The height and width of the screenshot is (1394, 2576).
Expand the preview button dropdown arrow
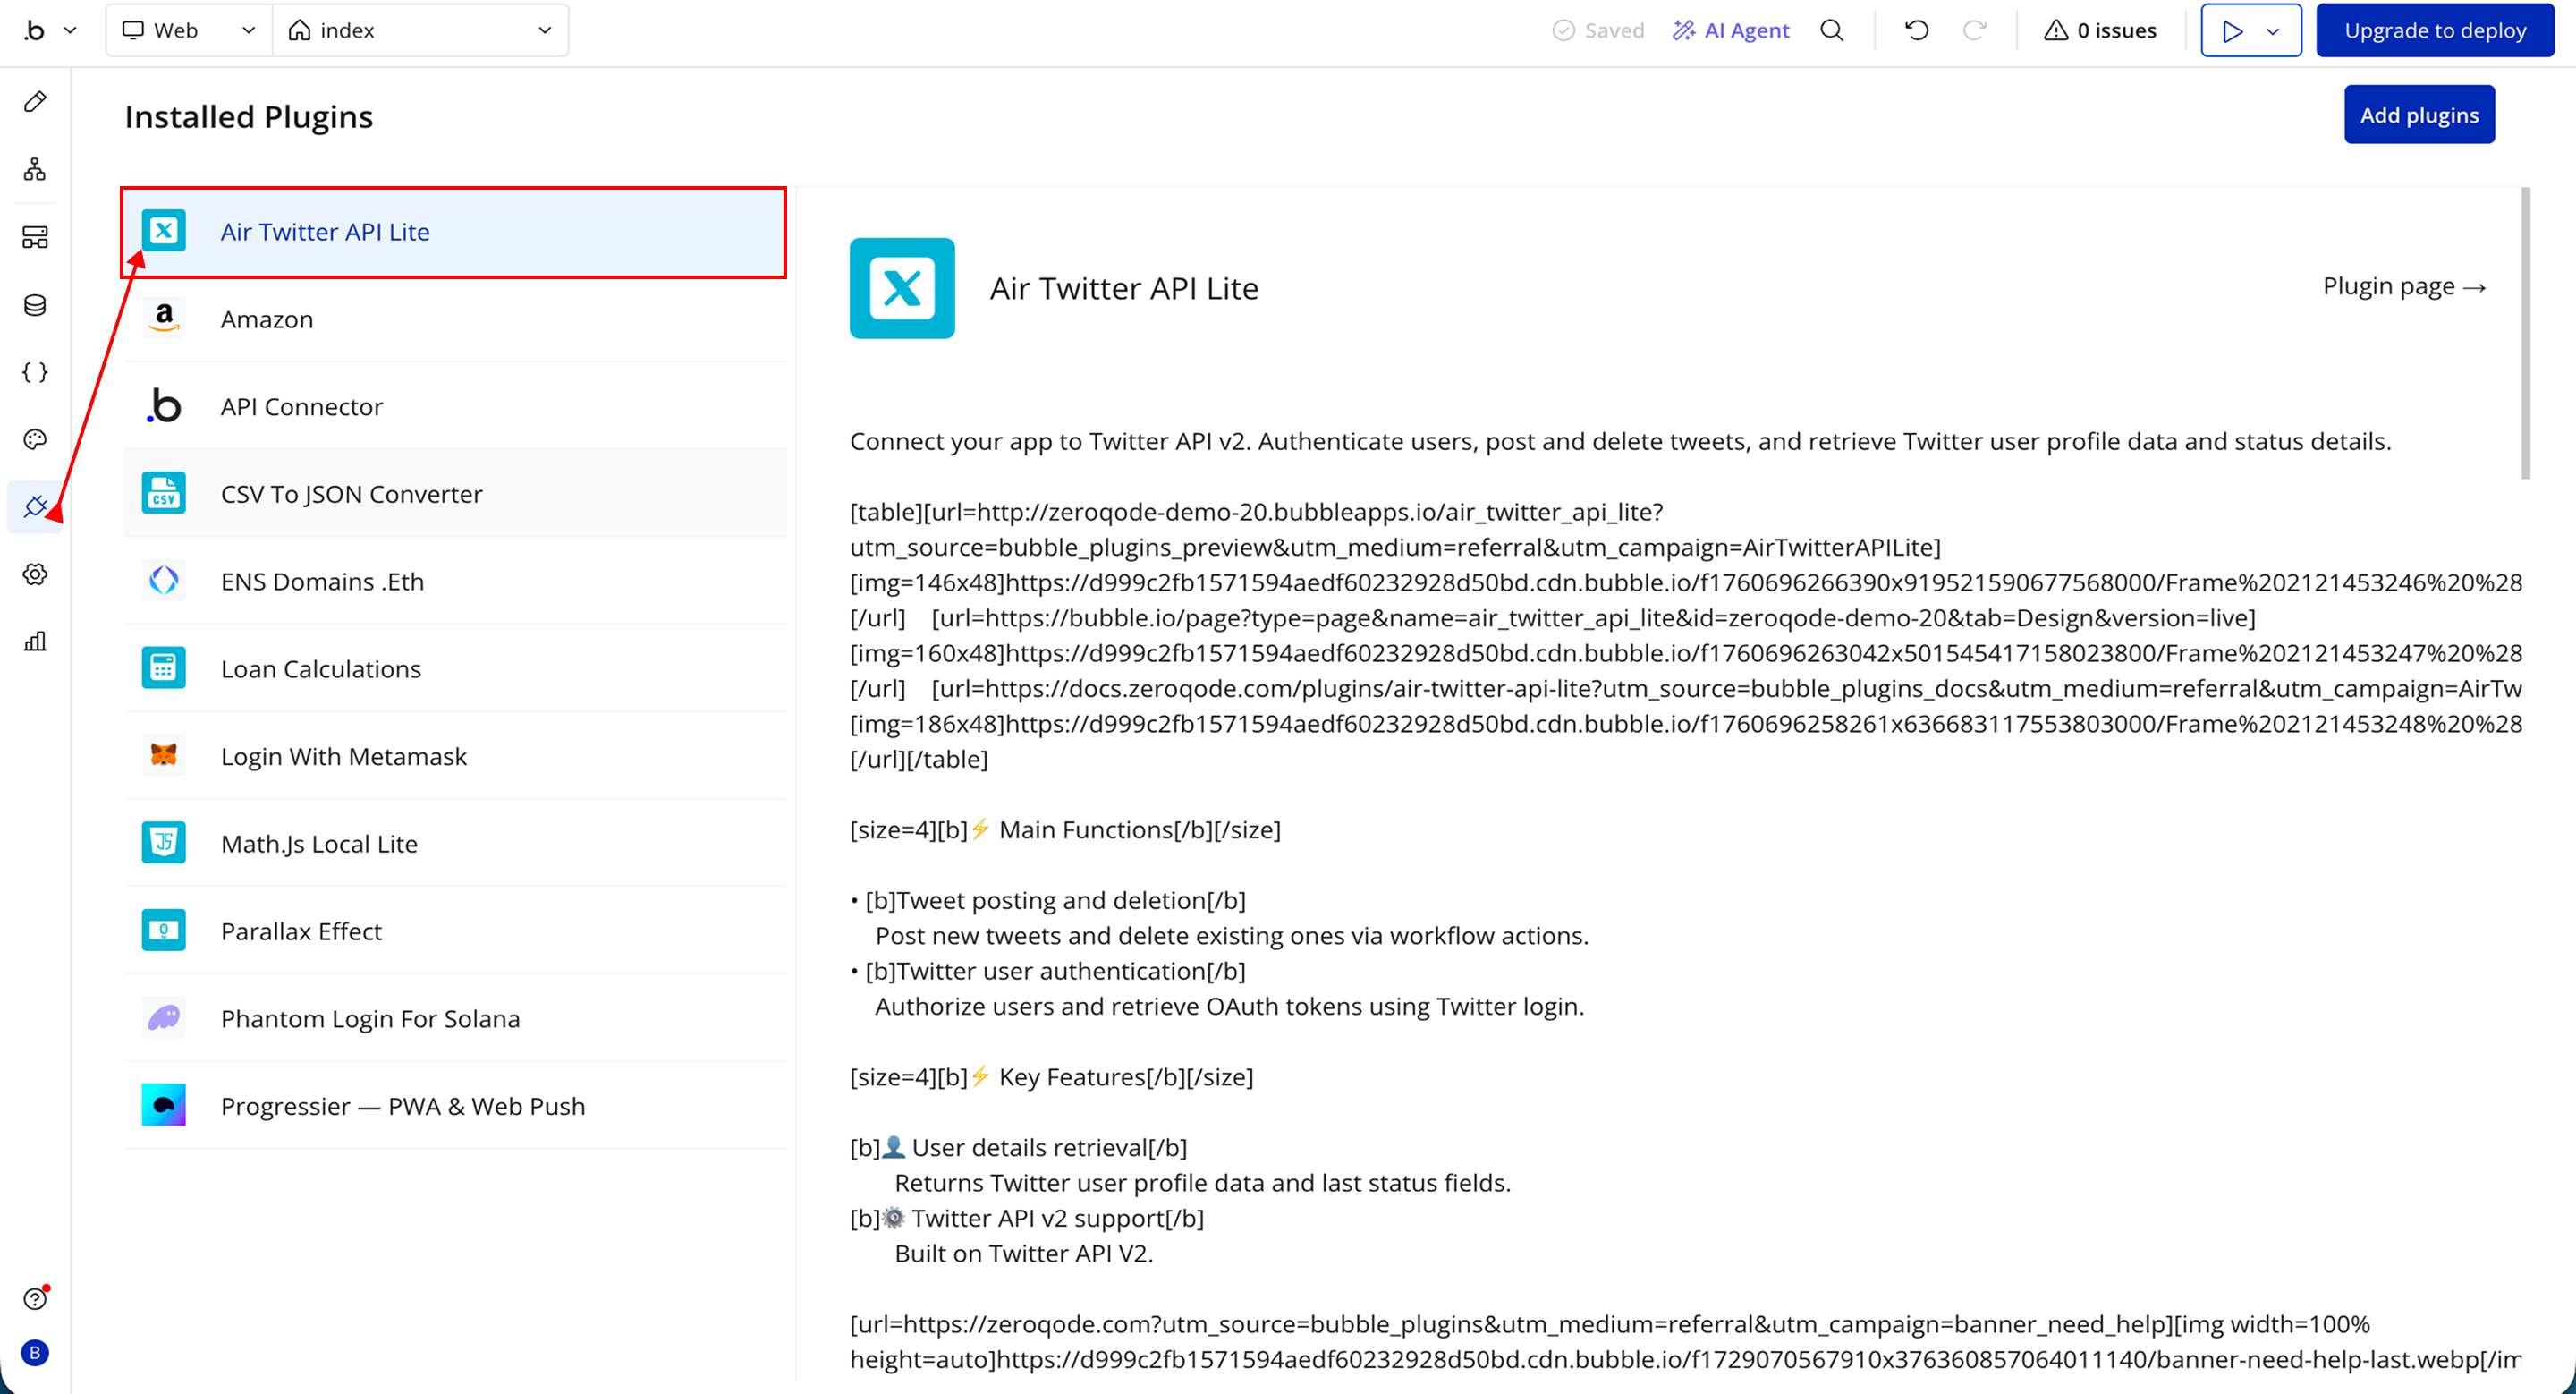click(2273, 31)
